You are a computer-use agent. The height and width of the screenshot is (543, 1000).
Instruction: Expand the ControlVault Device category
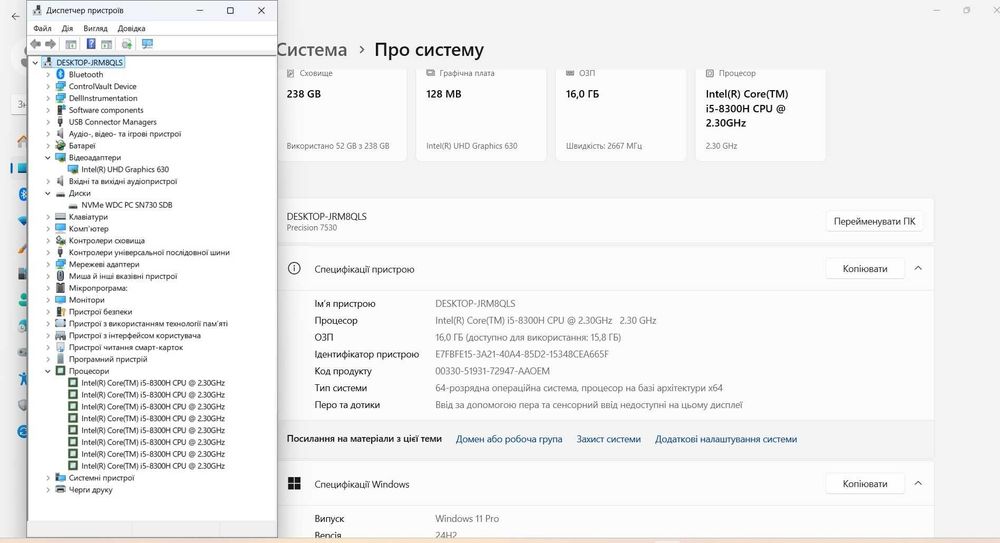tap(48, 86)
